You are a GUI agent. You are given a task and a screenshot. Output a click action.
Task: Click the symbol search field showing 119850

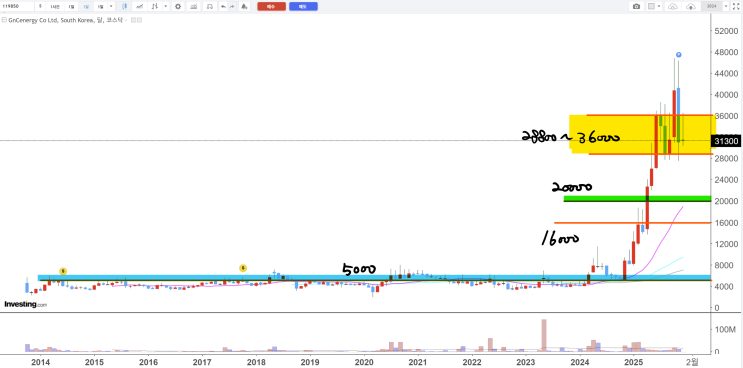[18, 6]
